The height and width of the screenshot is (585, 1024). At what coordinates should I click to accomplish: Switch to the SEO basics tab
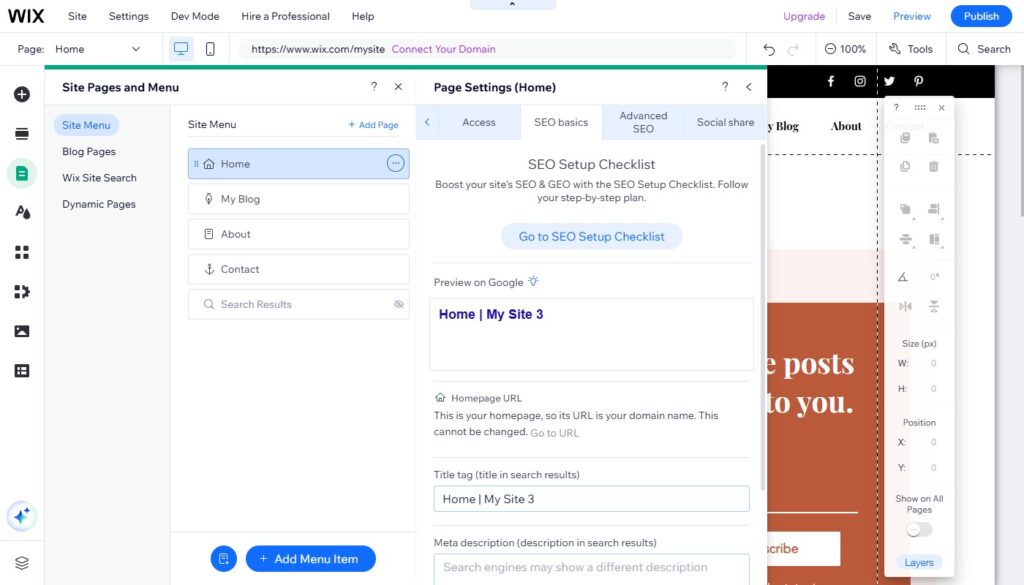click(561, 122)
